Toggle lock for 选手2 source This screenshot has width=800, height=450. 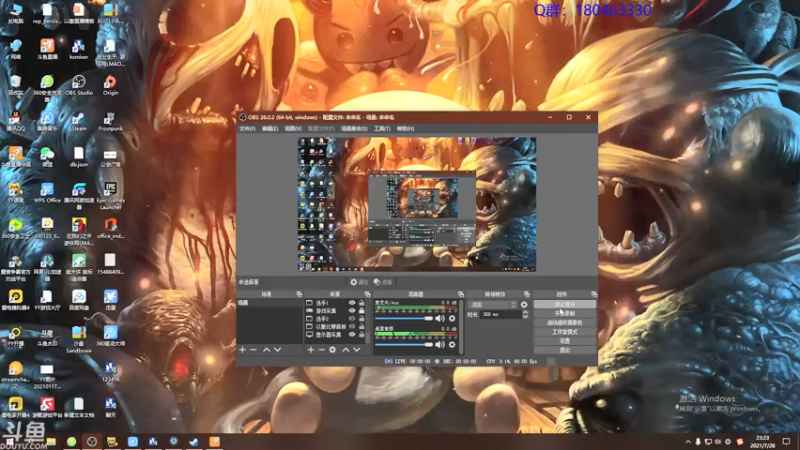[361, 319]
